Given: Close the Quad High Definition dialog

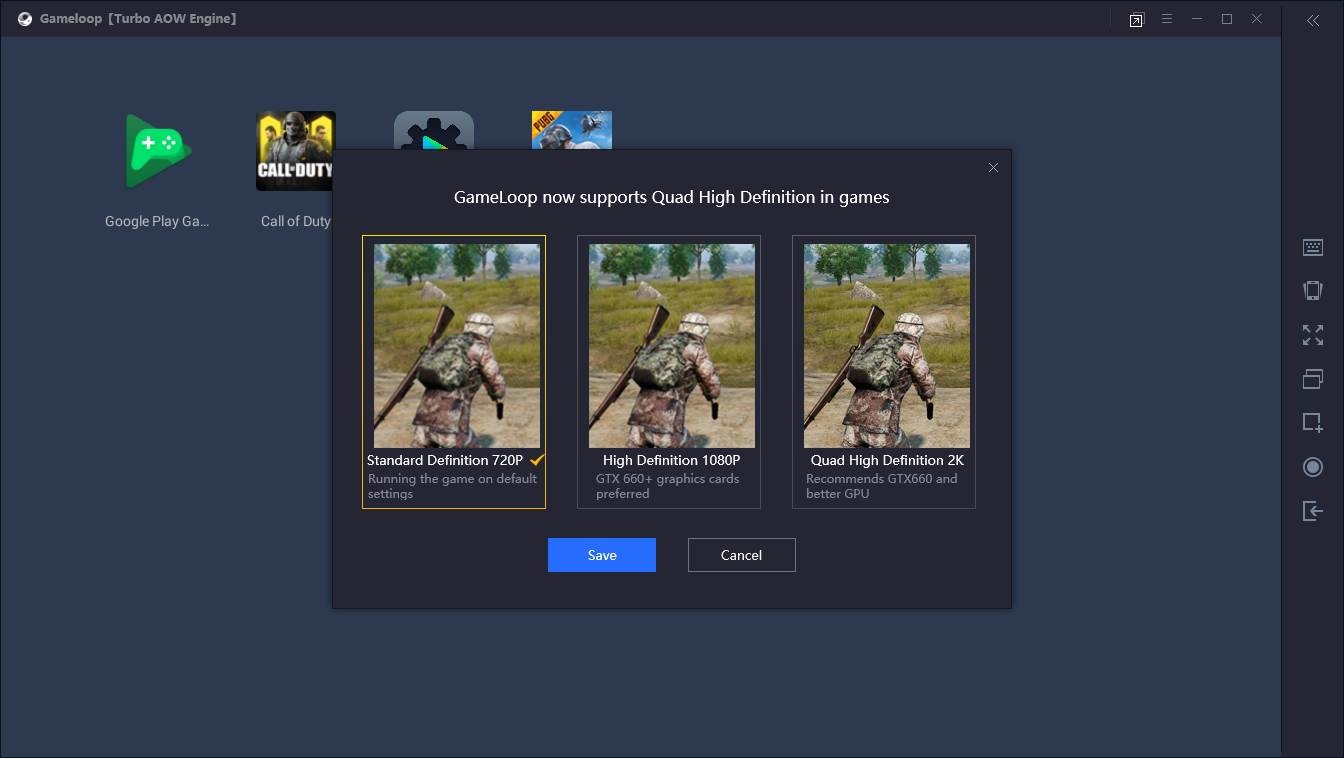Looking at the screenshot, I should 993,168.
